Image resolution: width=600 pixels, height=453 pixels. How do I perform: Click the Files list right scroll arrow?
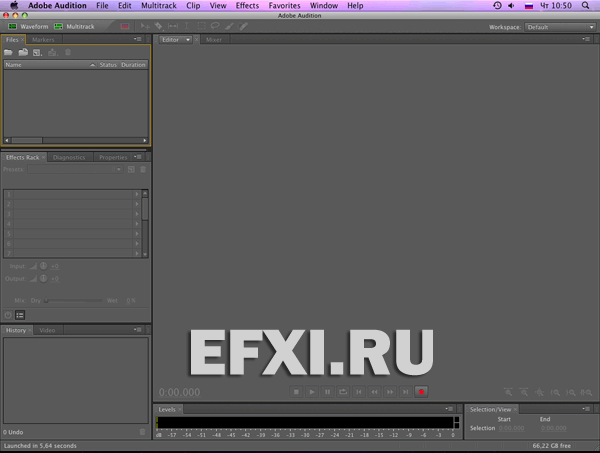[145, 140]
